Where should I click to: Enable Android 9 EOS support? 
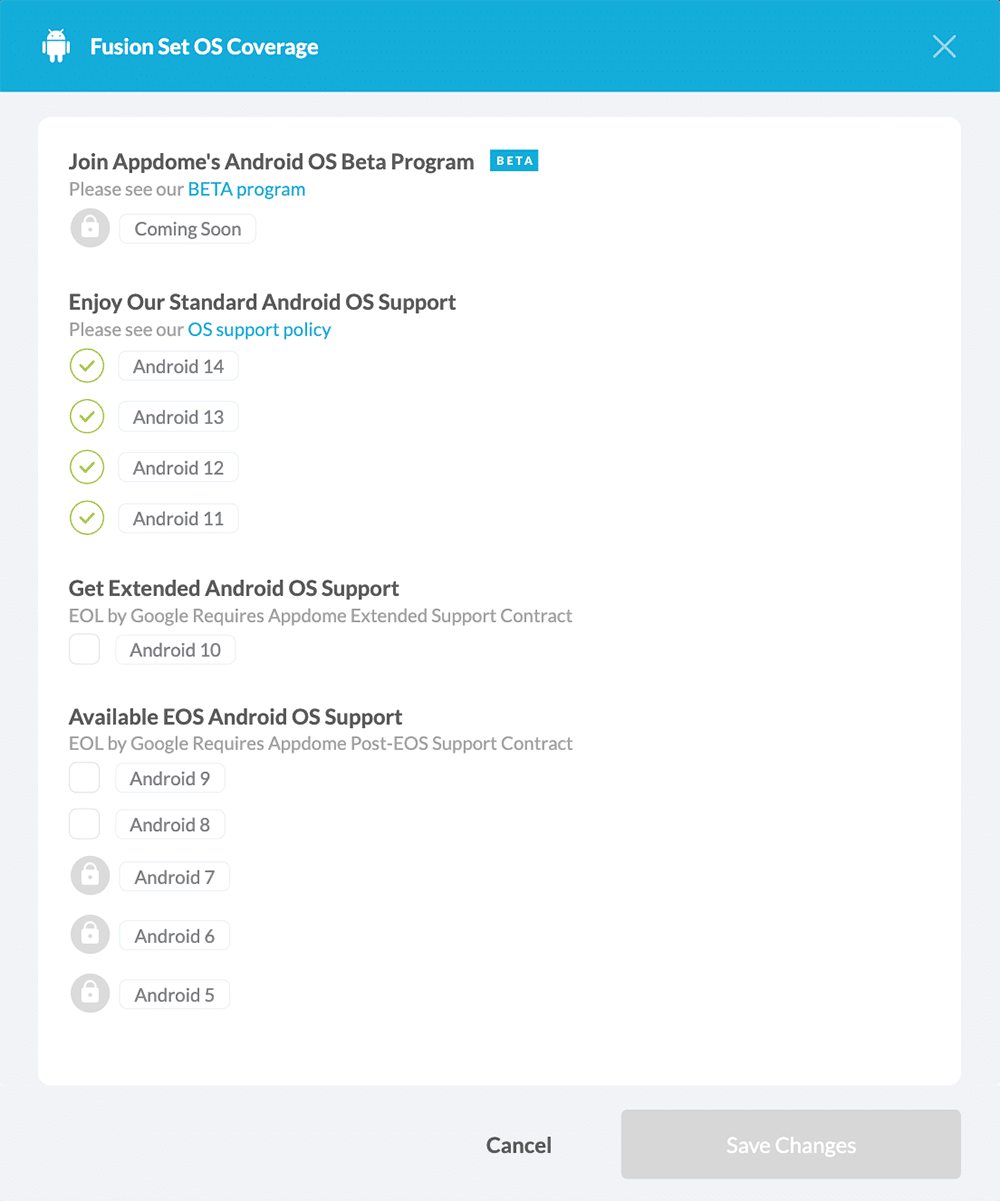coord(84,777)
